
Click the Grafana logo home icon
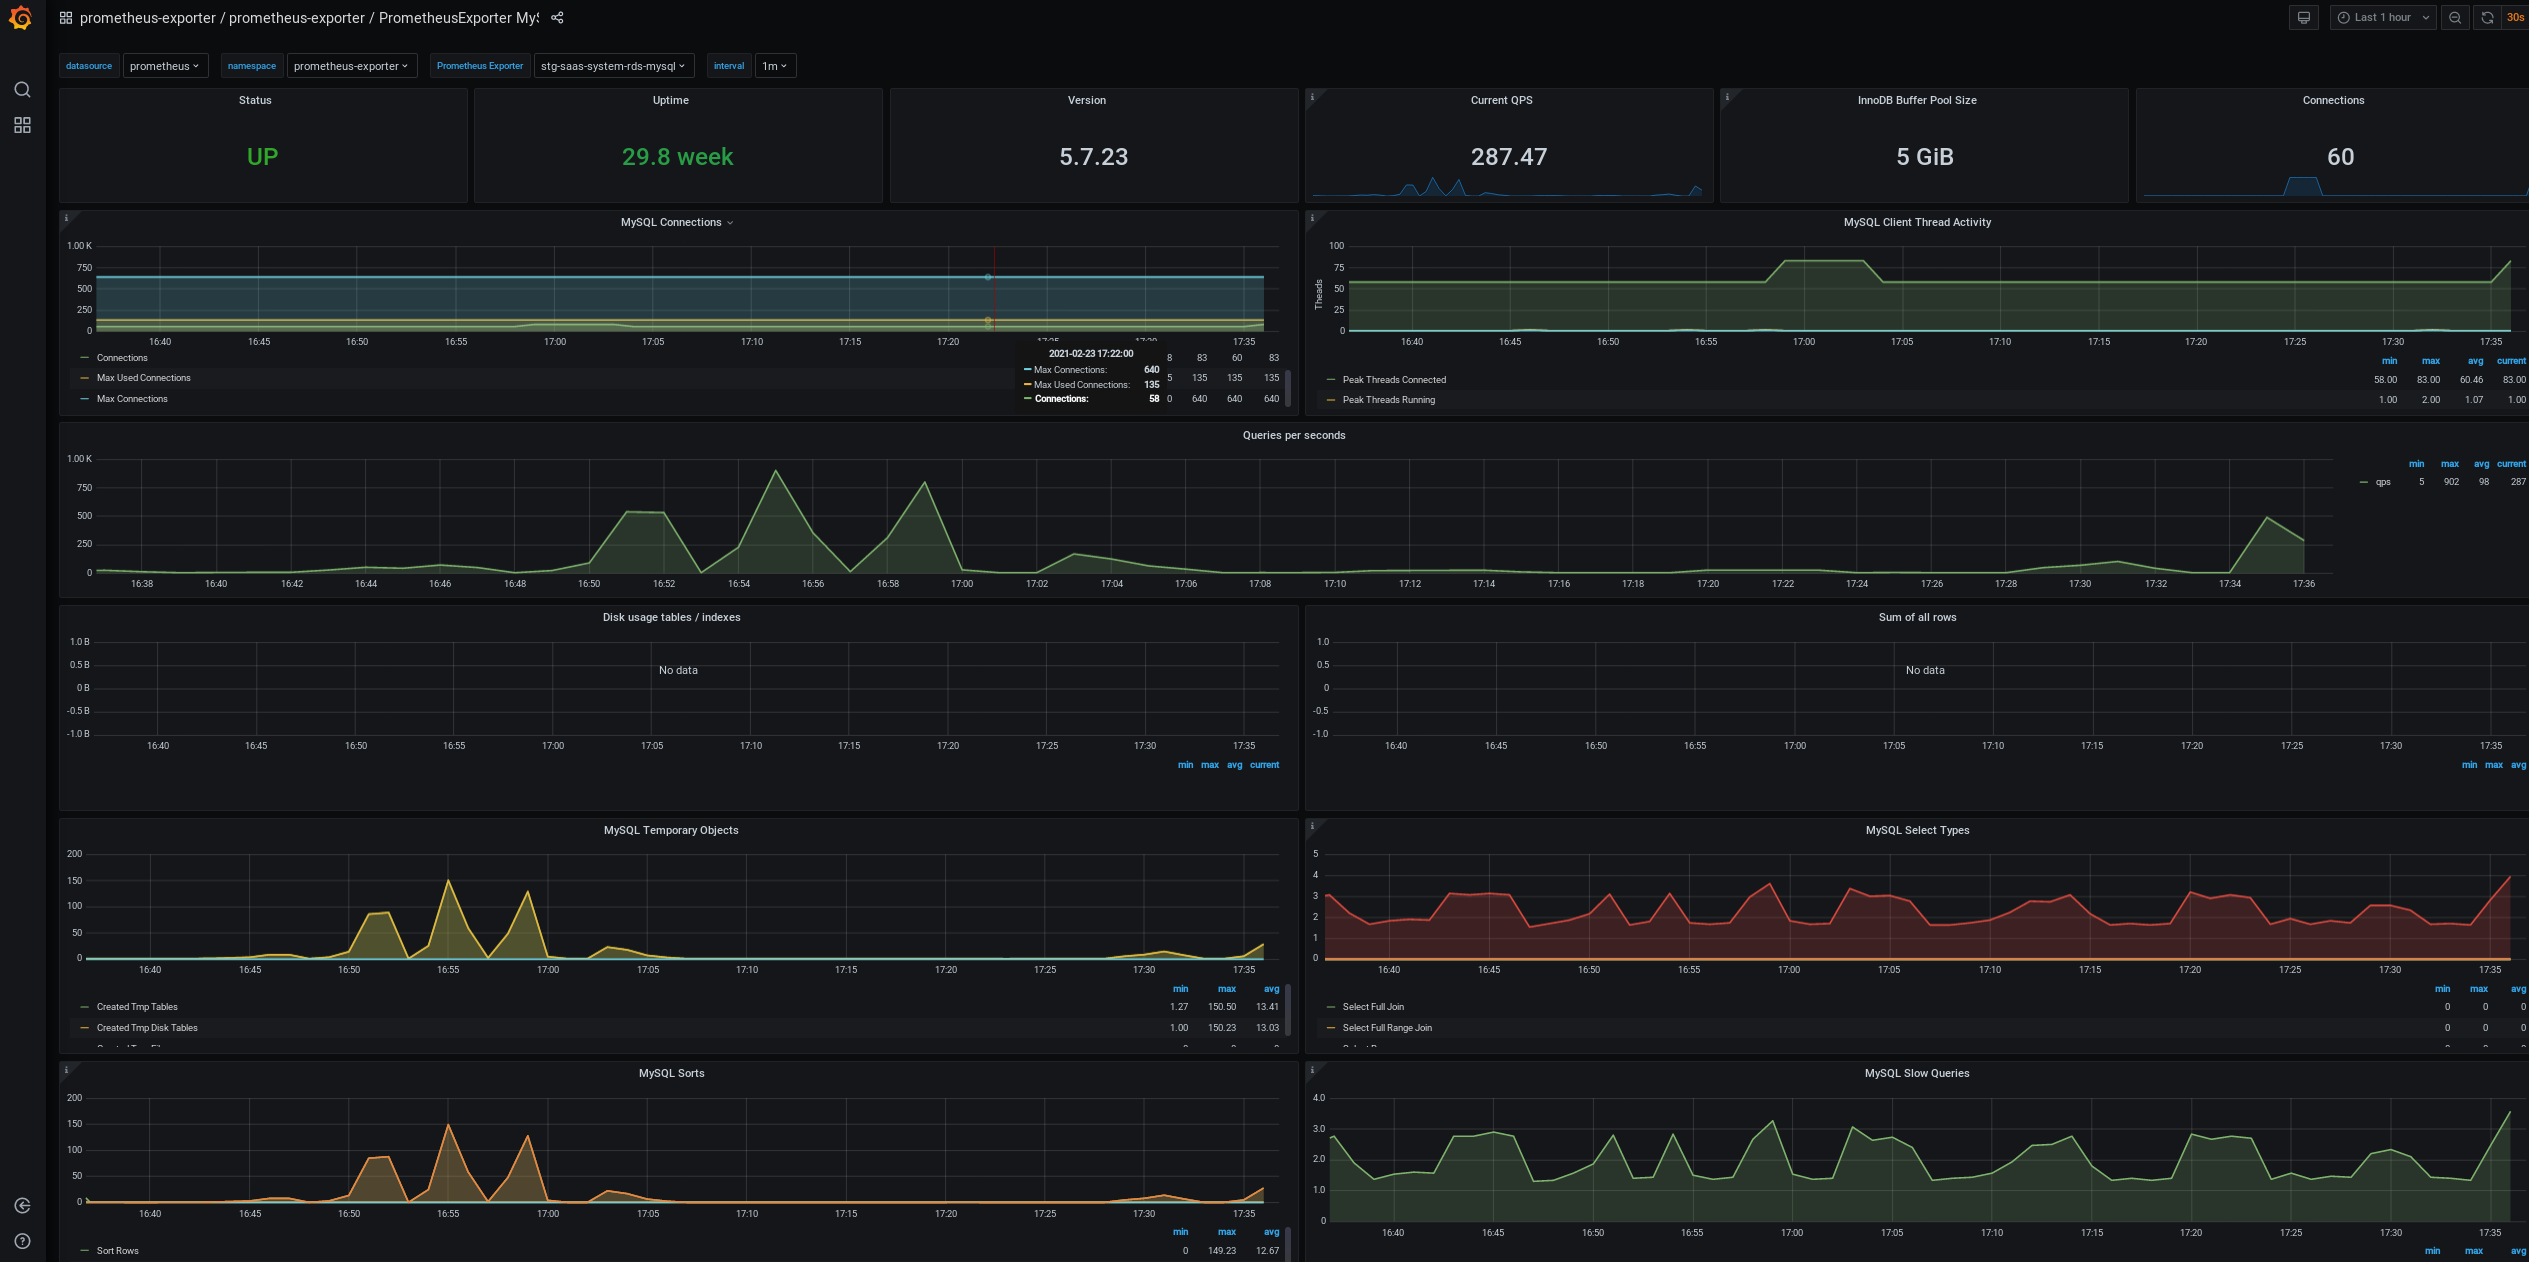21,18
